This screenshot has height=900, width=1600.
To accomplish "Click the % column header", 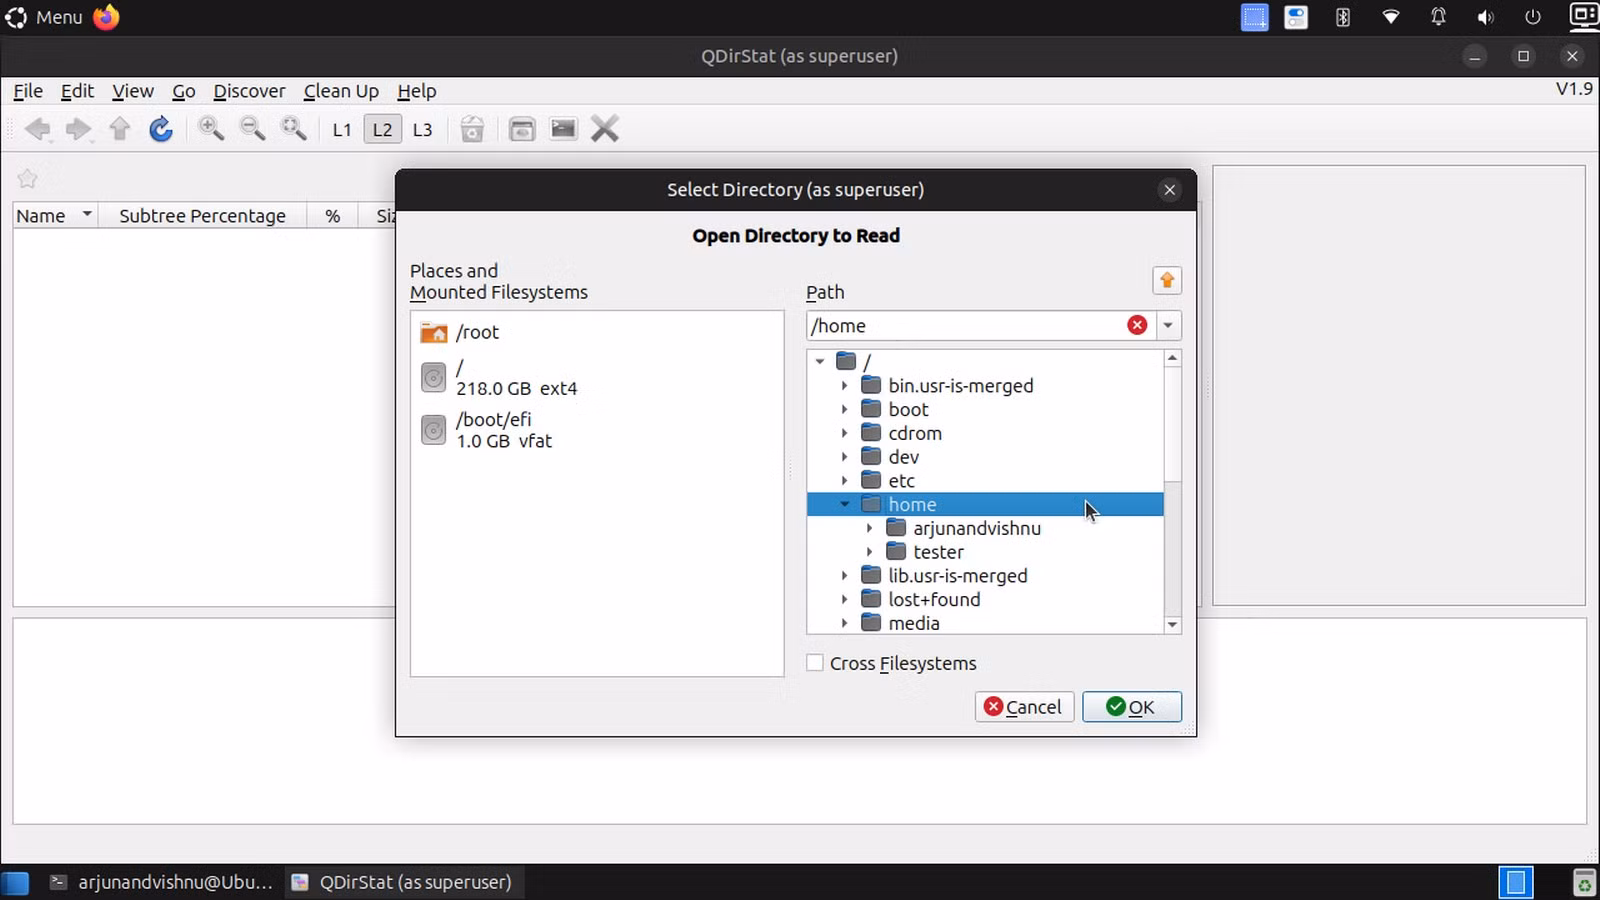I will 332,216.
